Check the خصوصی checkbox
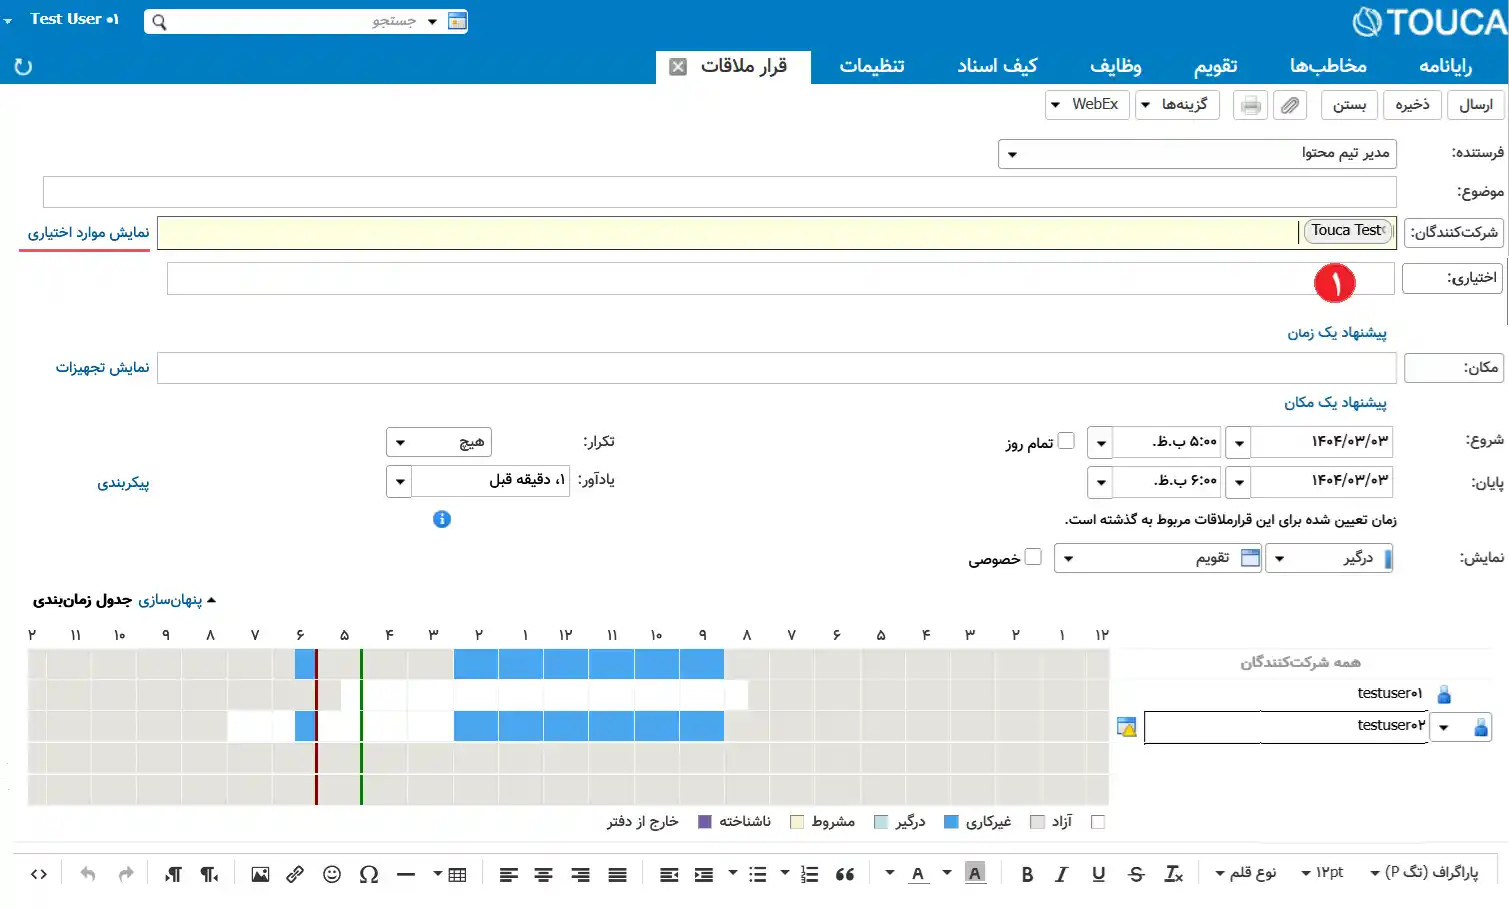 (1033, 557)
